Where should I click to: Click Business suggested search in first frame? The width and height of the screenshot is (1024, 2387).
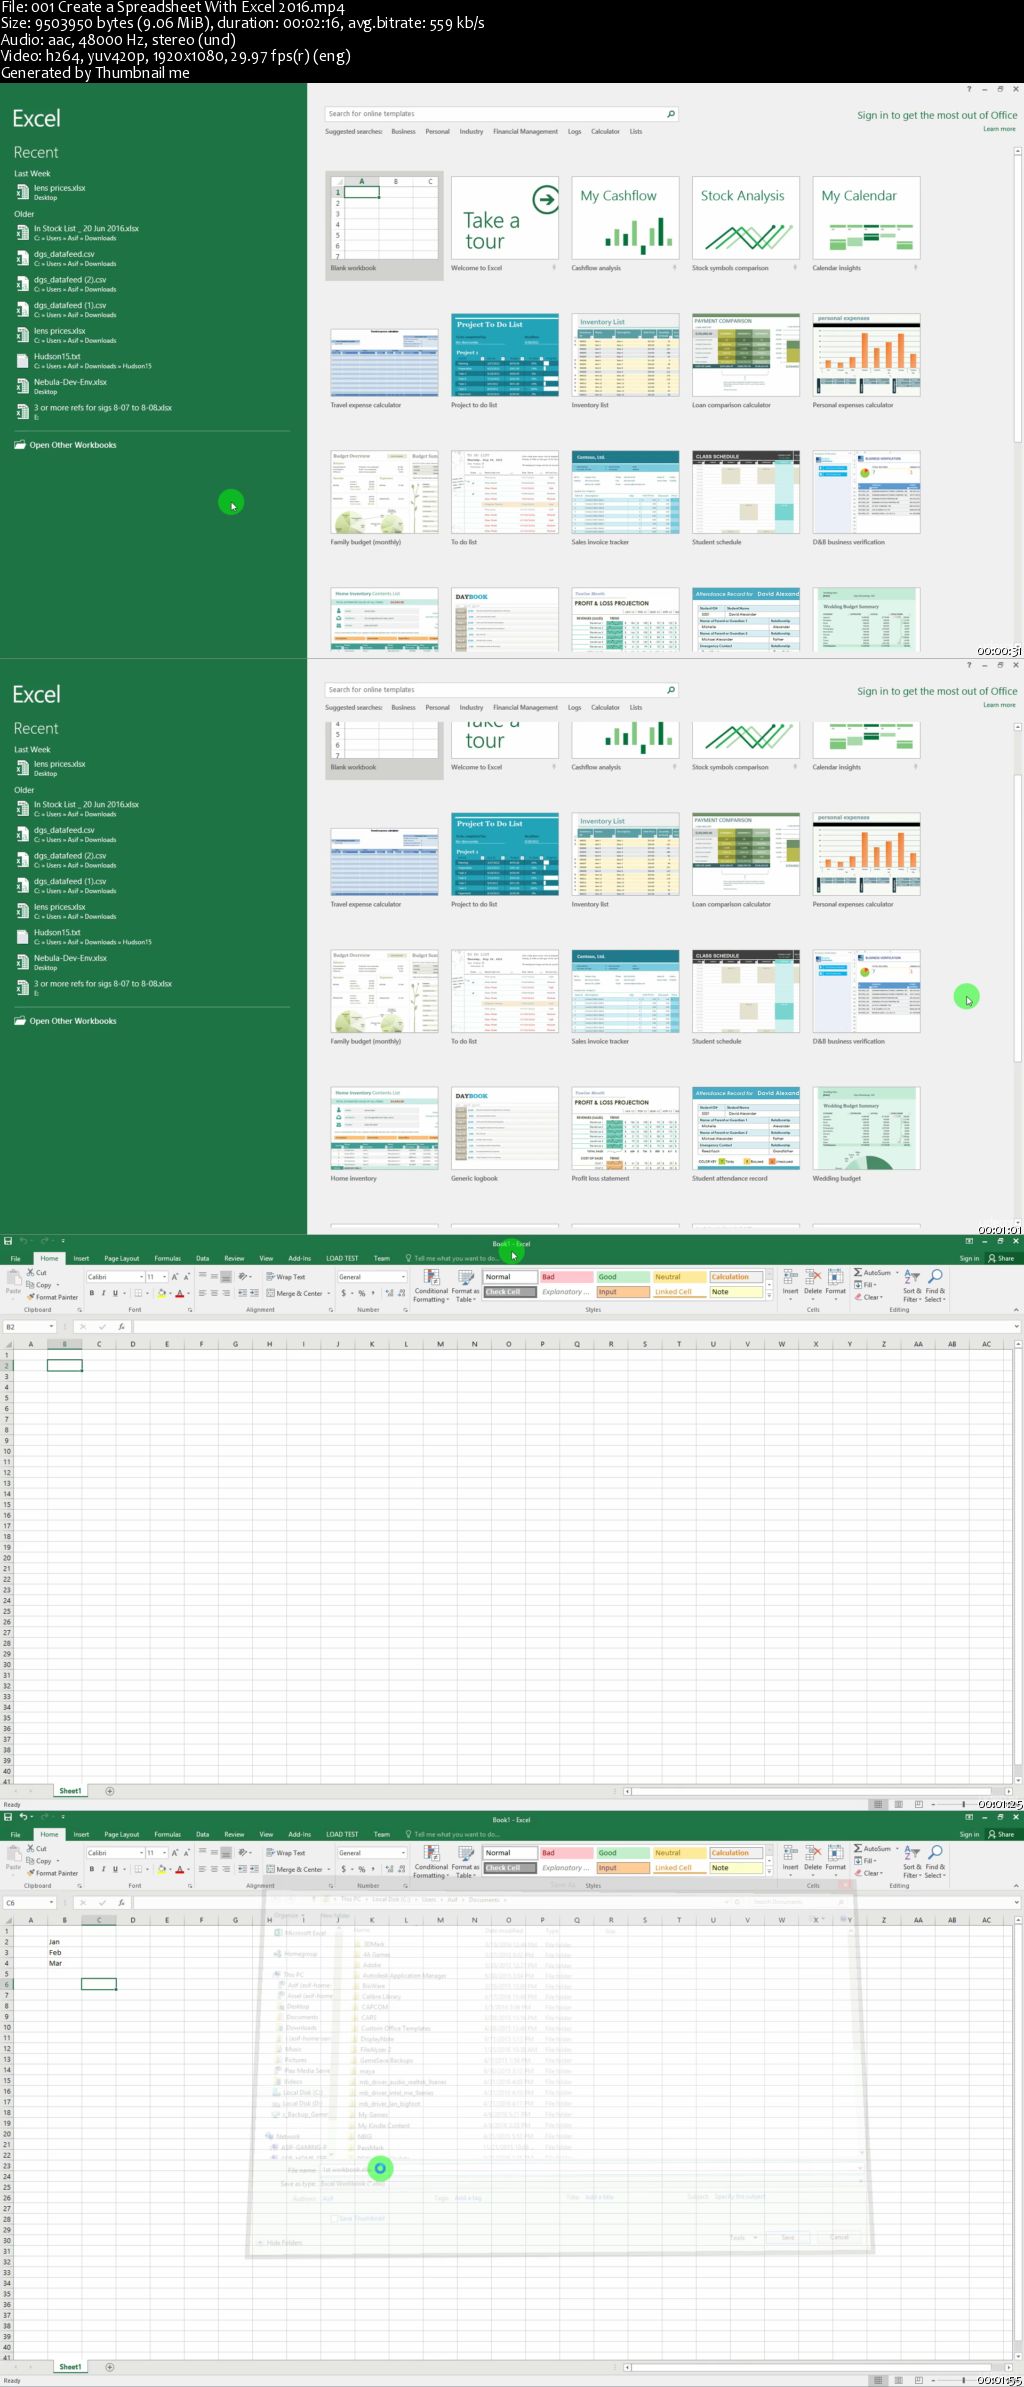(x=403, y=131)
